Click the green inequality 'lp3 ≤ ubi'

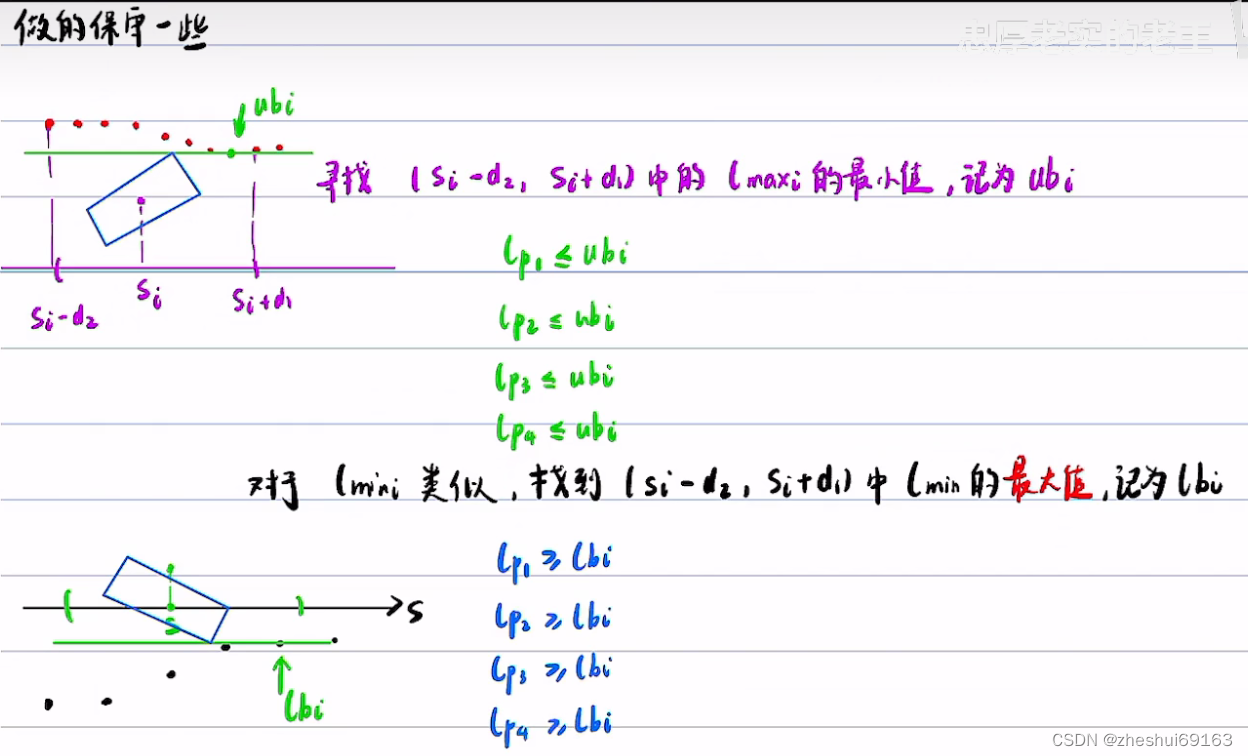tap(555, 377)
